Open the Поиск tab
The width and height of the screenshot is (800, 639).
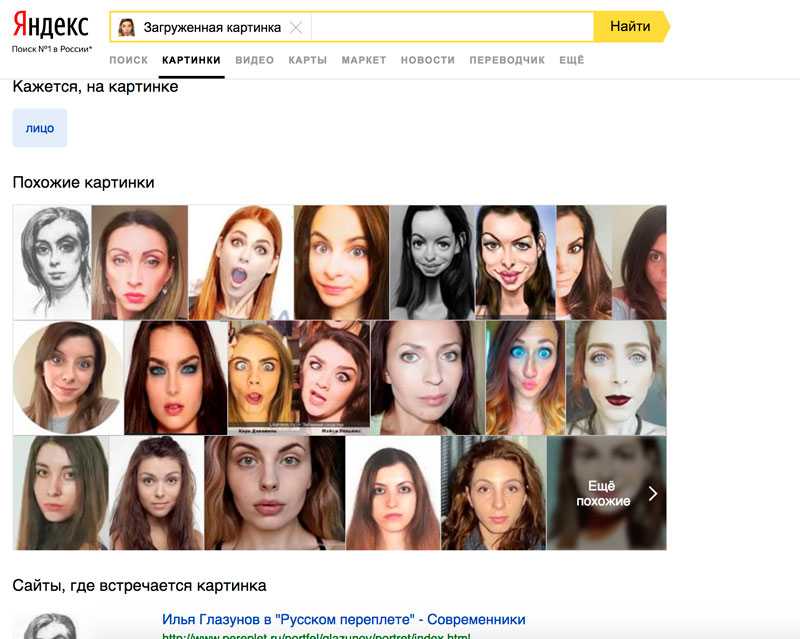point(129,60)
